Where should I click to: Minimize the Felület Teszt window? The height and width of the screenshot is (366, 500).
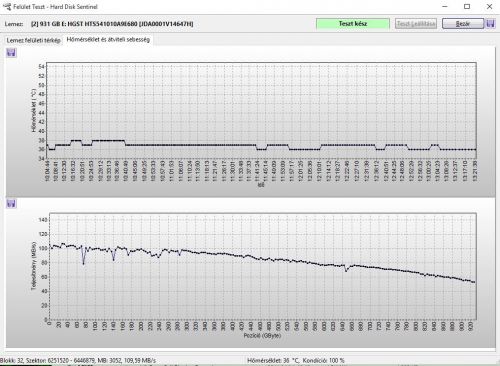(x=445, y=6)
